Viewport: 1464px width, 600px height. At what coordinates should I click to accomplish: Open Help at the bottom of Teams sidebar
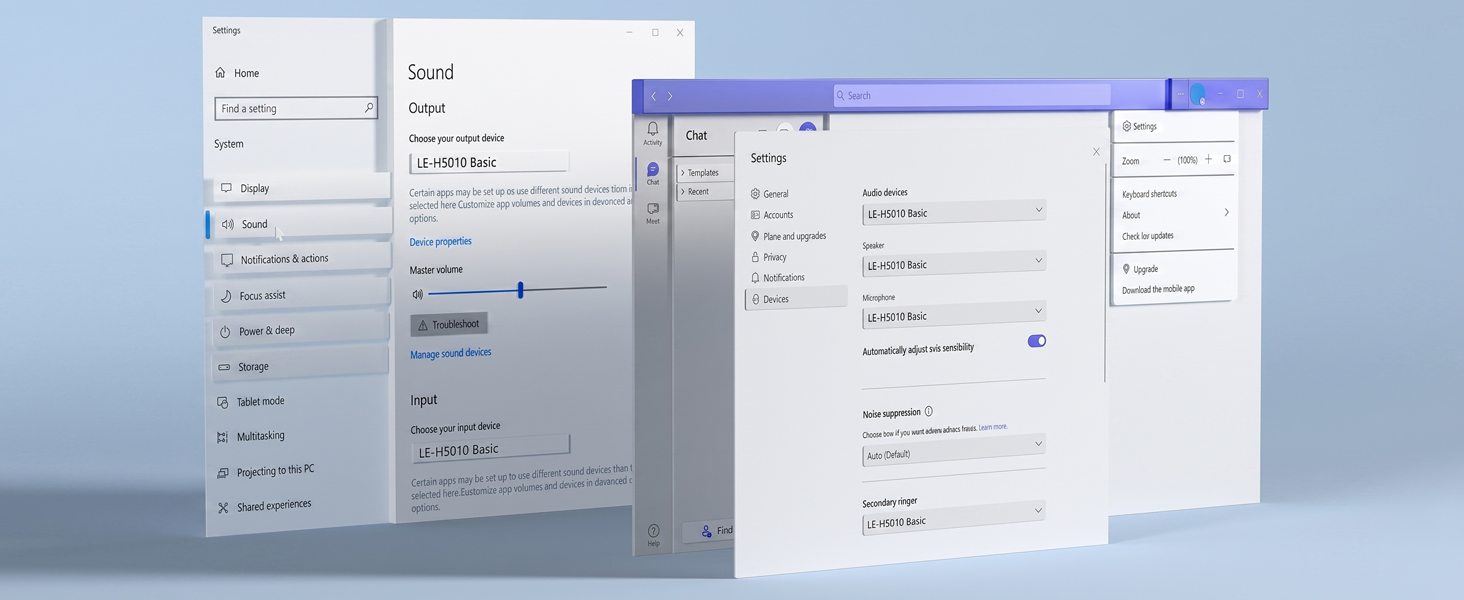point(653,536)
